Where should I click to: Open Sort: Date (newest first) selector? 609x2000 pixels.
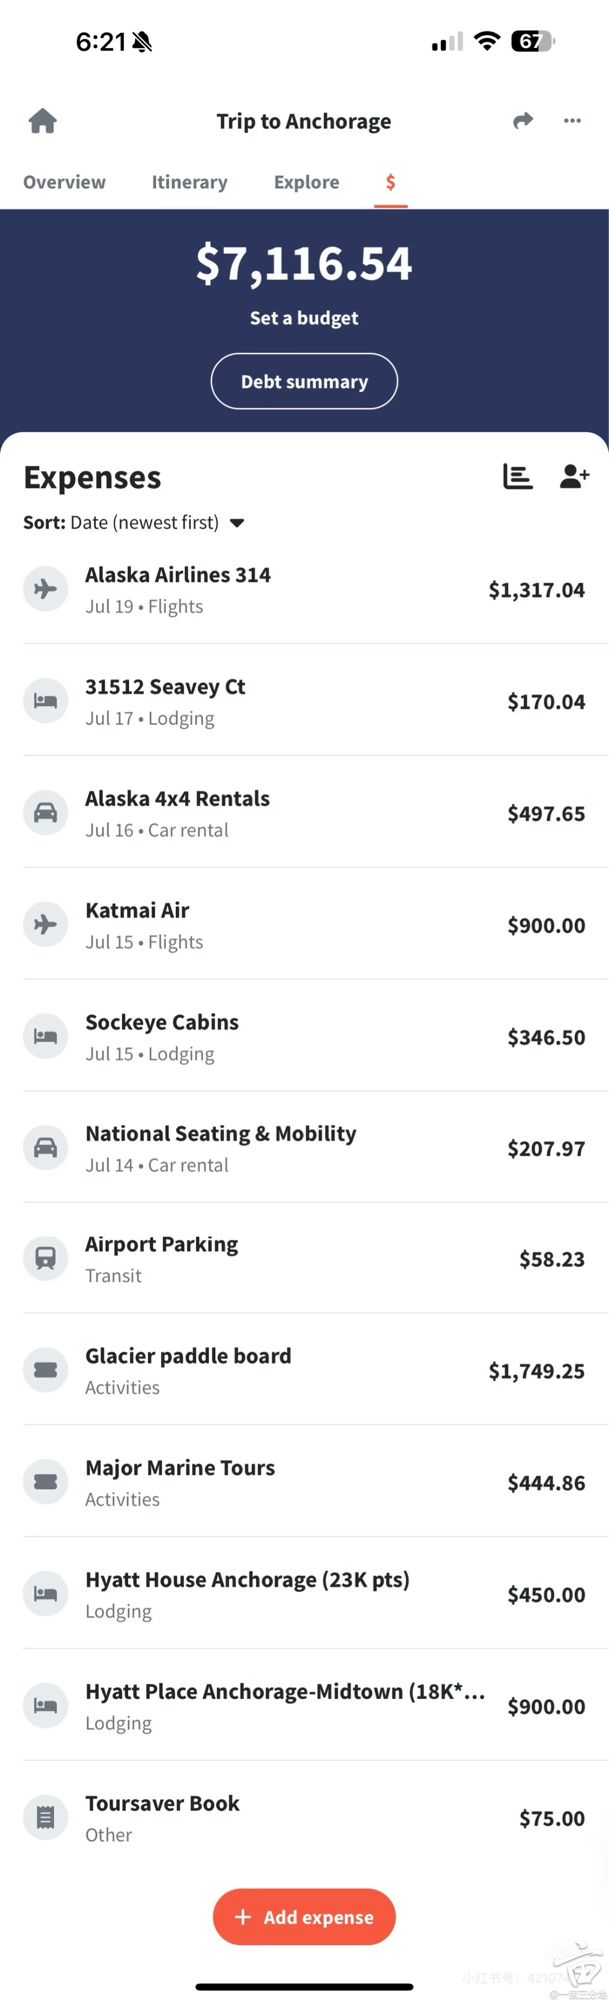click(134, 522)
